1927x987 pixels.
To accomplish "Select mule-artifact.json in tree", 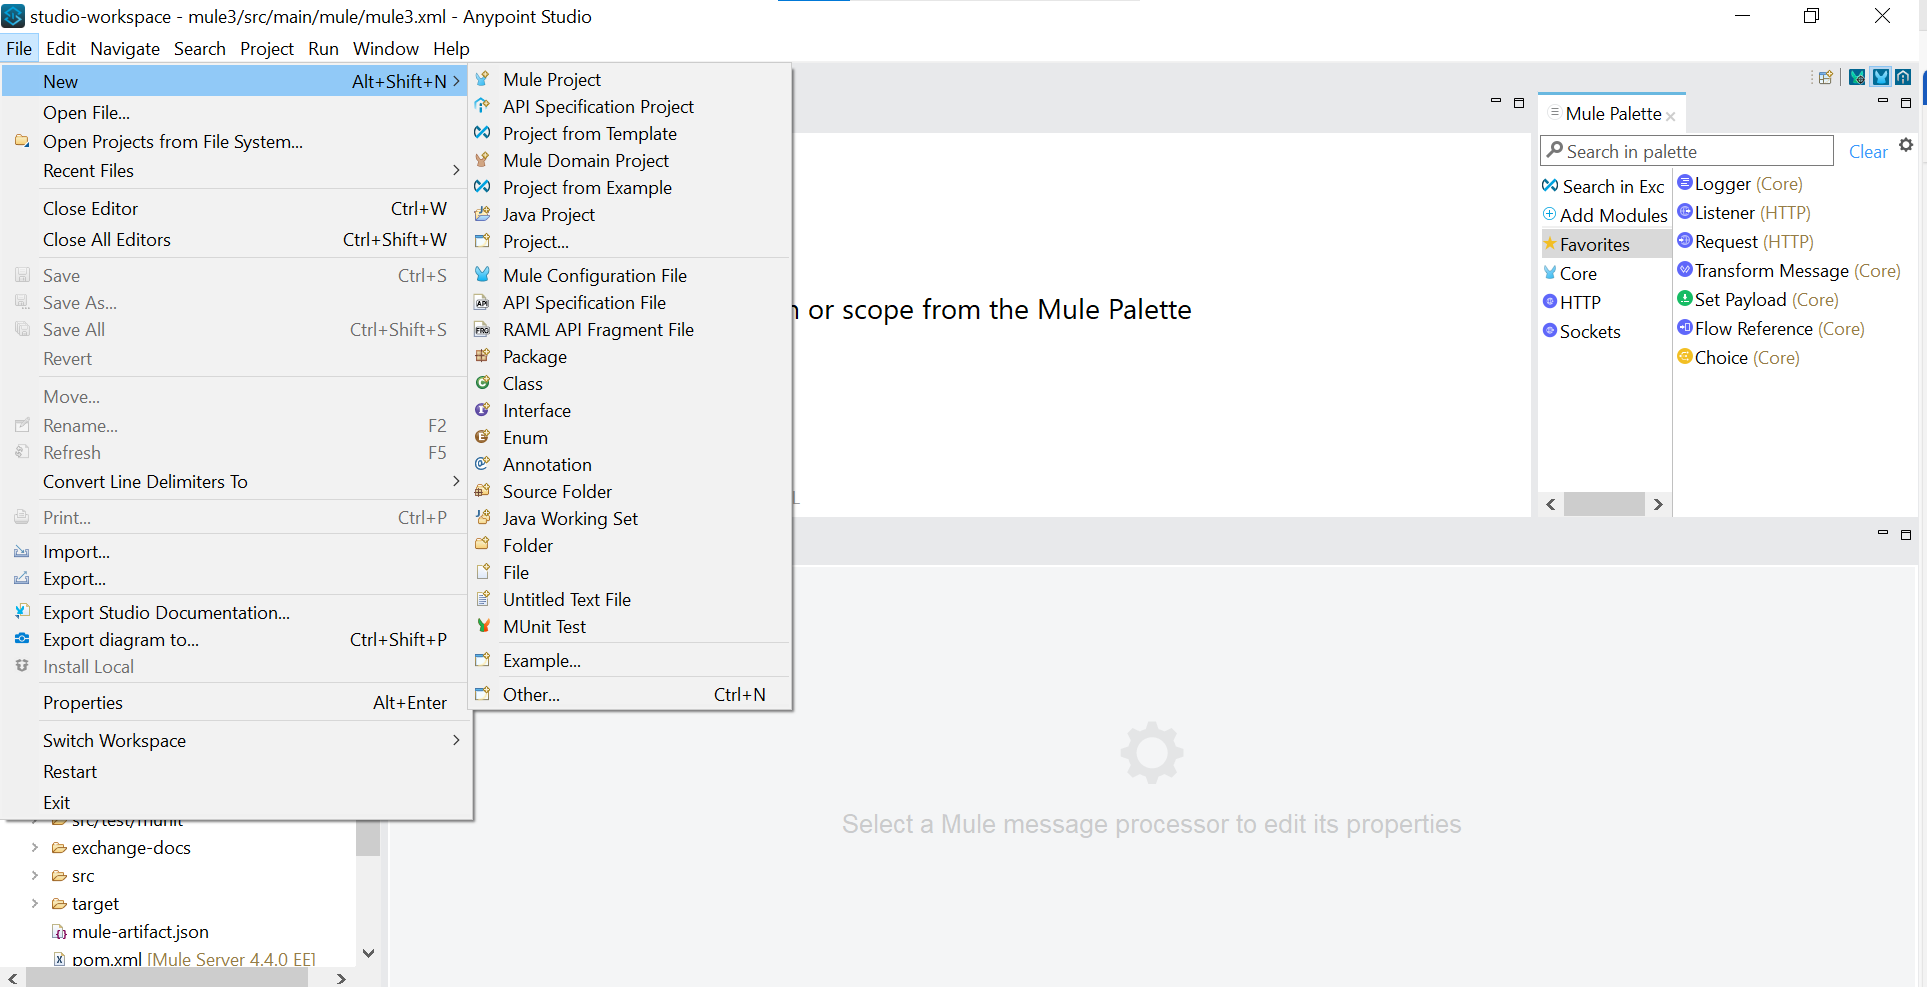I will (x=140, y=932).
